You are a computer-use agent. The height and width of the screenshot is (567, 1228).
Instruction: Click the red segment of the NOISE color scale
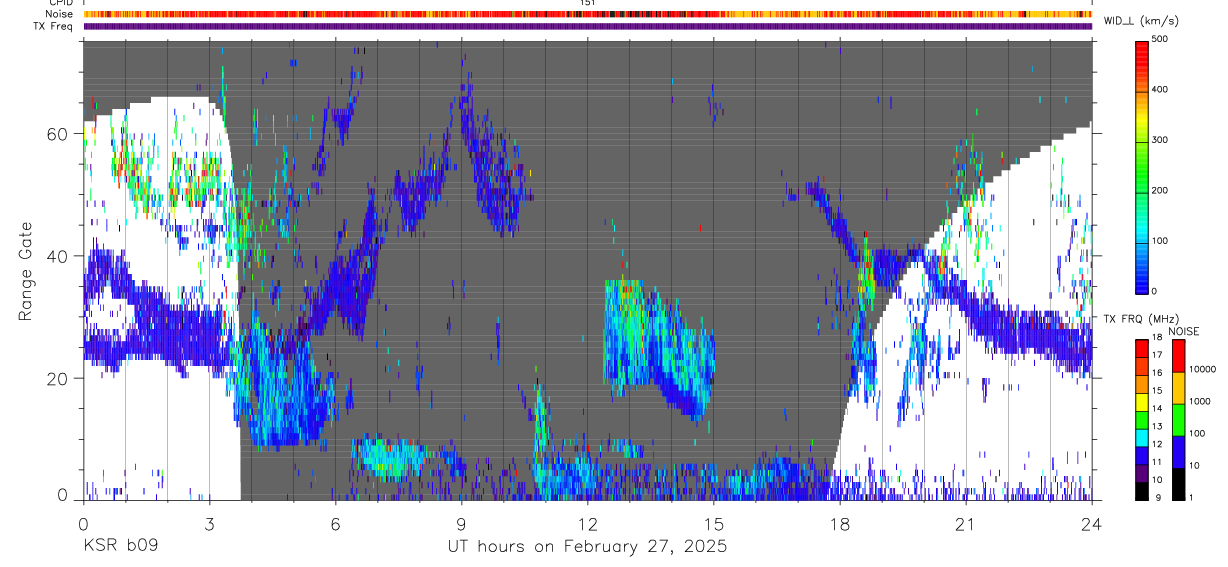coord(1178,356)
